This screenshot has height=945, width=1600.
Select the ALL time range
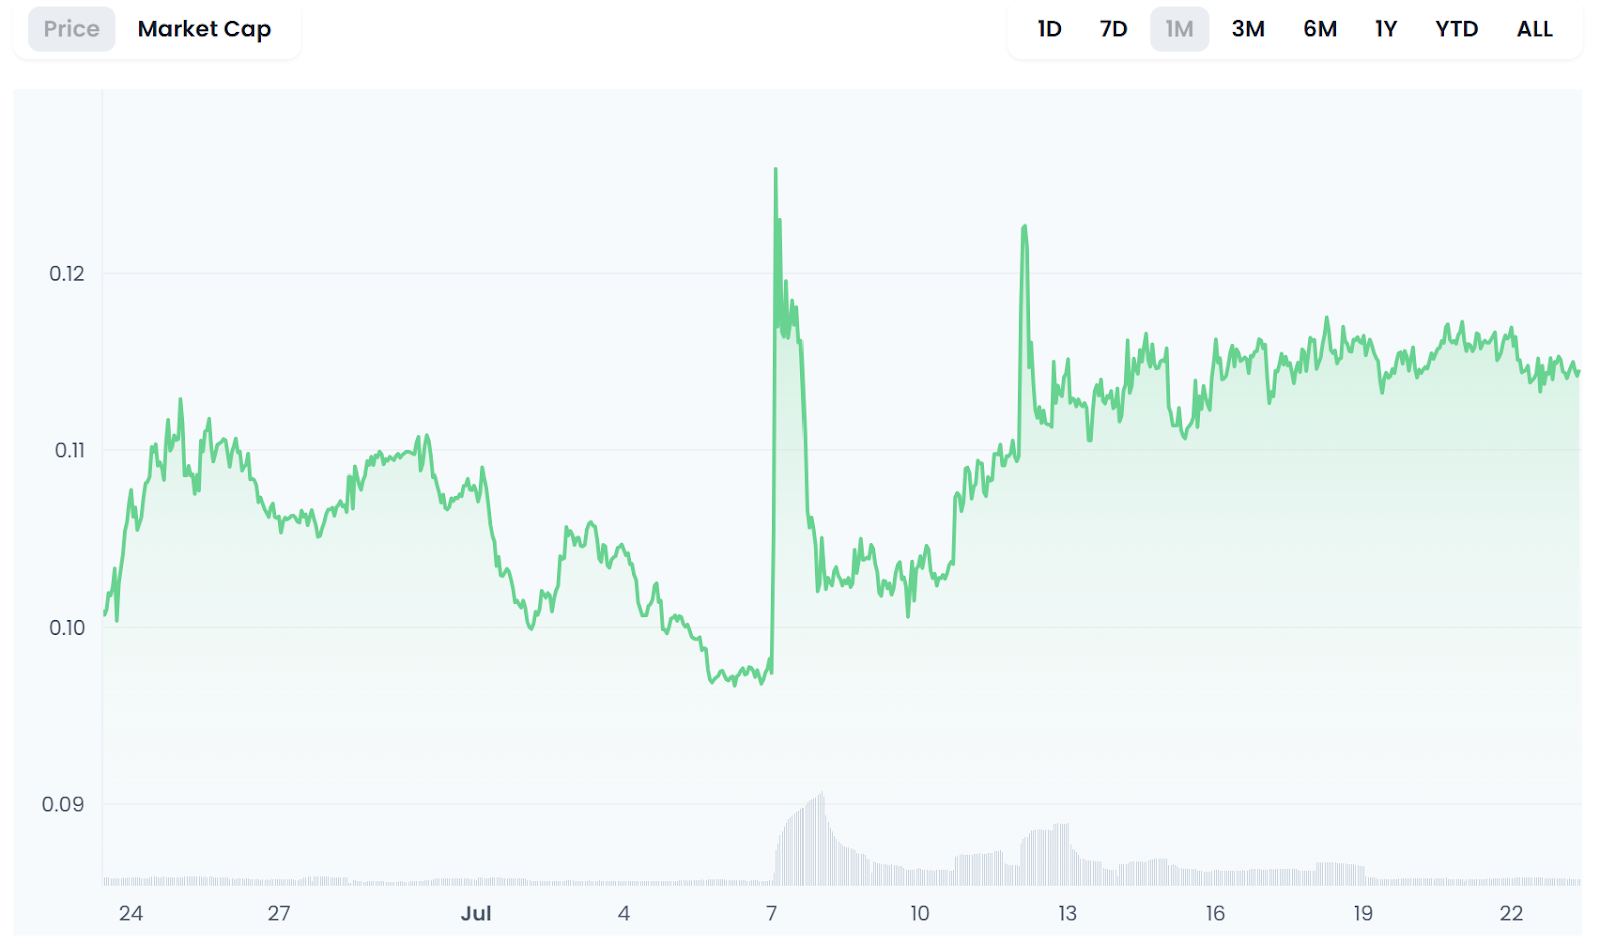click(1534, 29)
